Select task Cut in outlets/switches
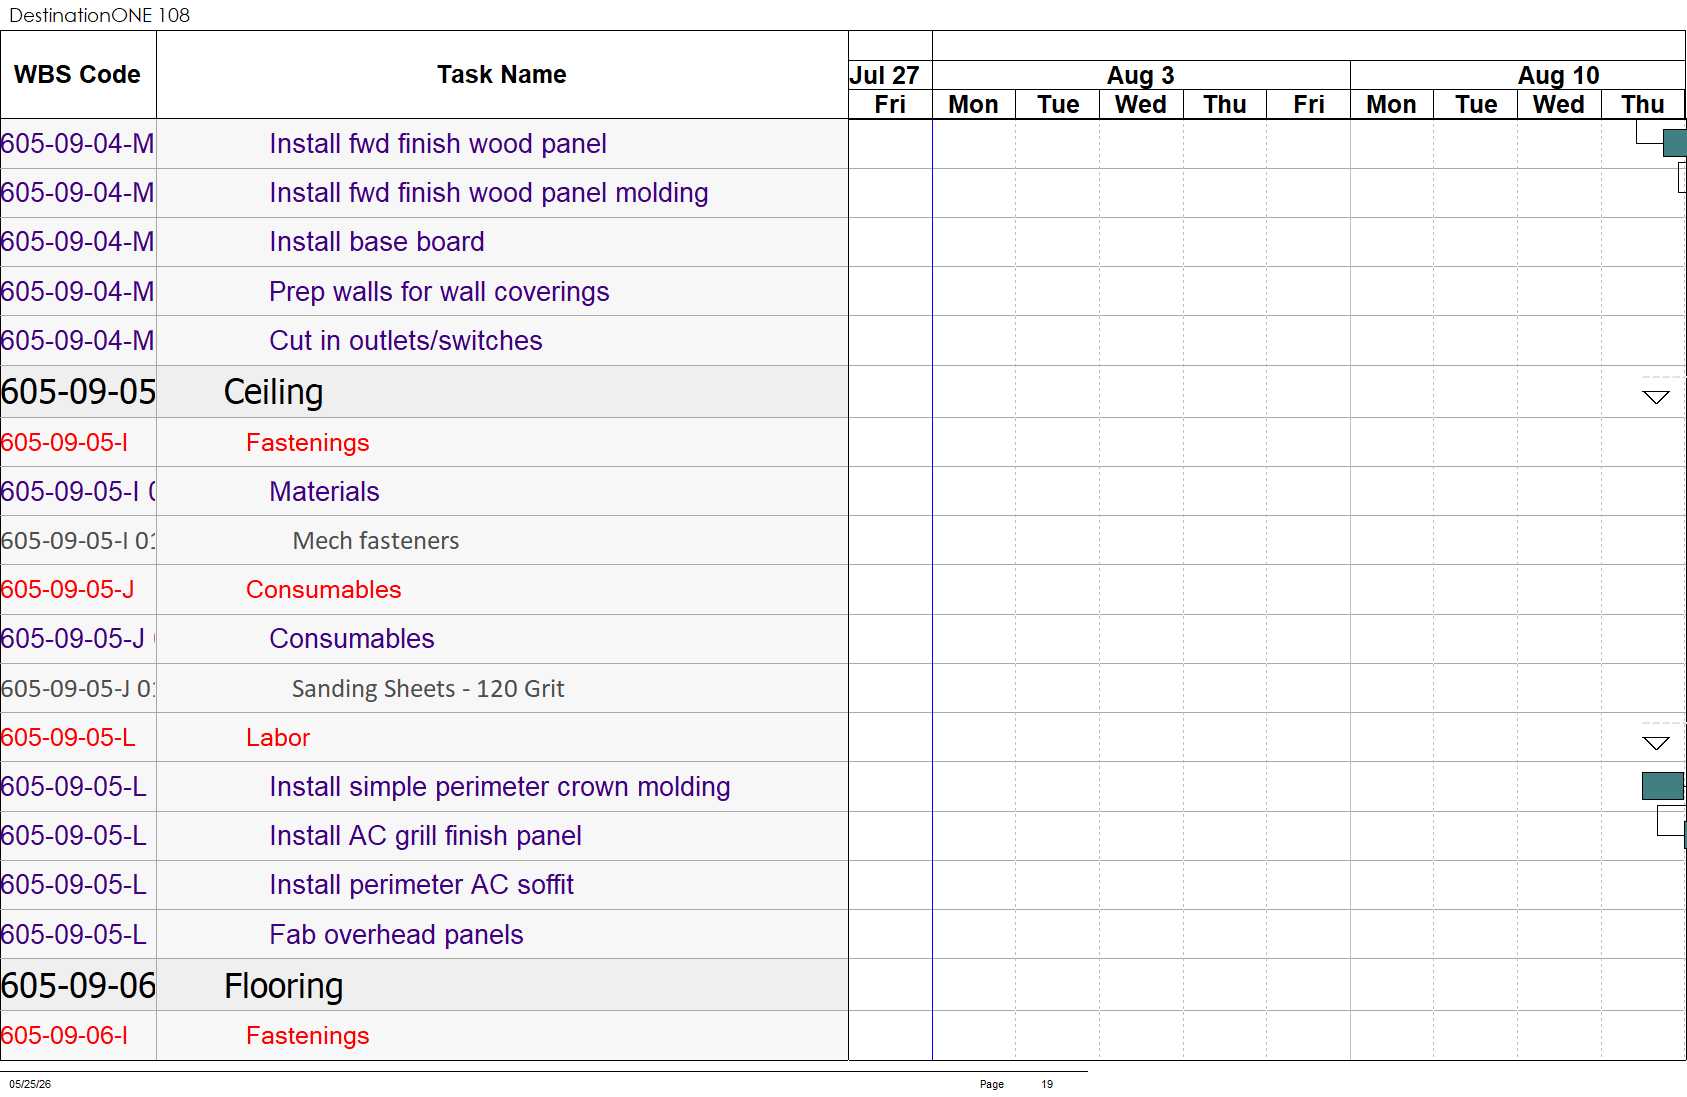 point(406,341)
